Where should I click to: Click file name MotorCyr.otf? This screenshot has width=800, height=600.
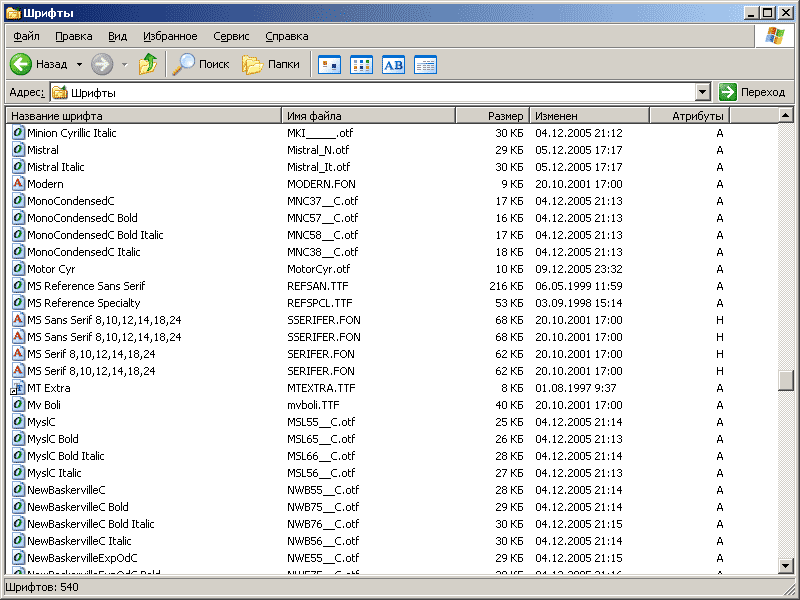[319, 269]
